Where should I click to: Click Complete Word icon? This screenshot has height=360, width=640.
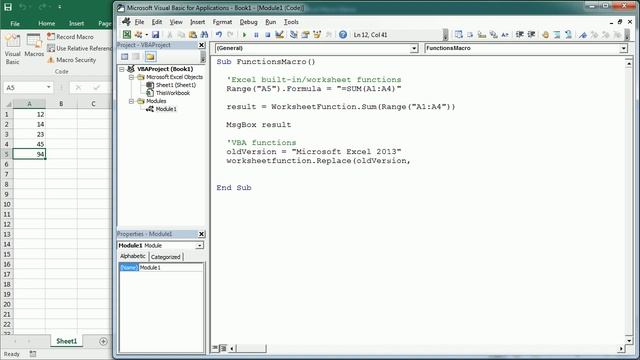[505, 35]
